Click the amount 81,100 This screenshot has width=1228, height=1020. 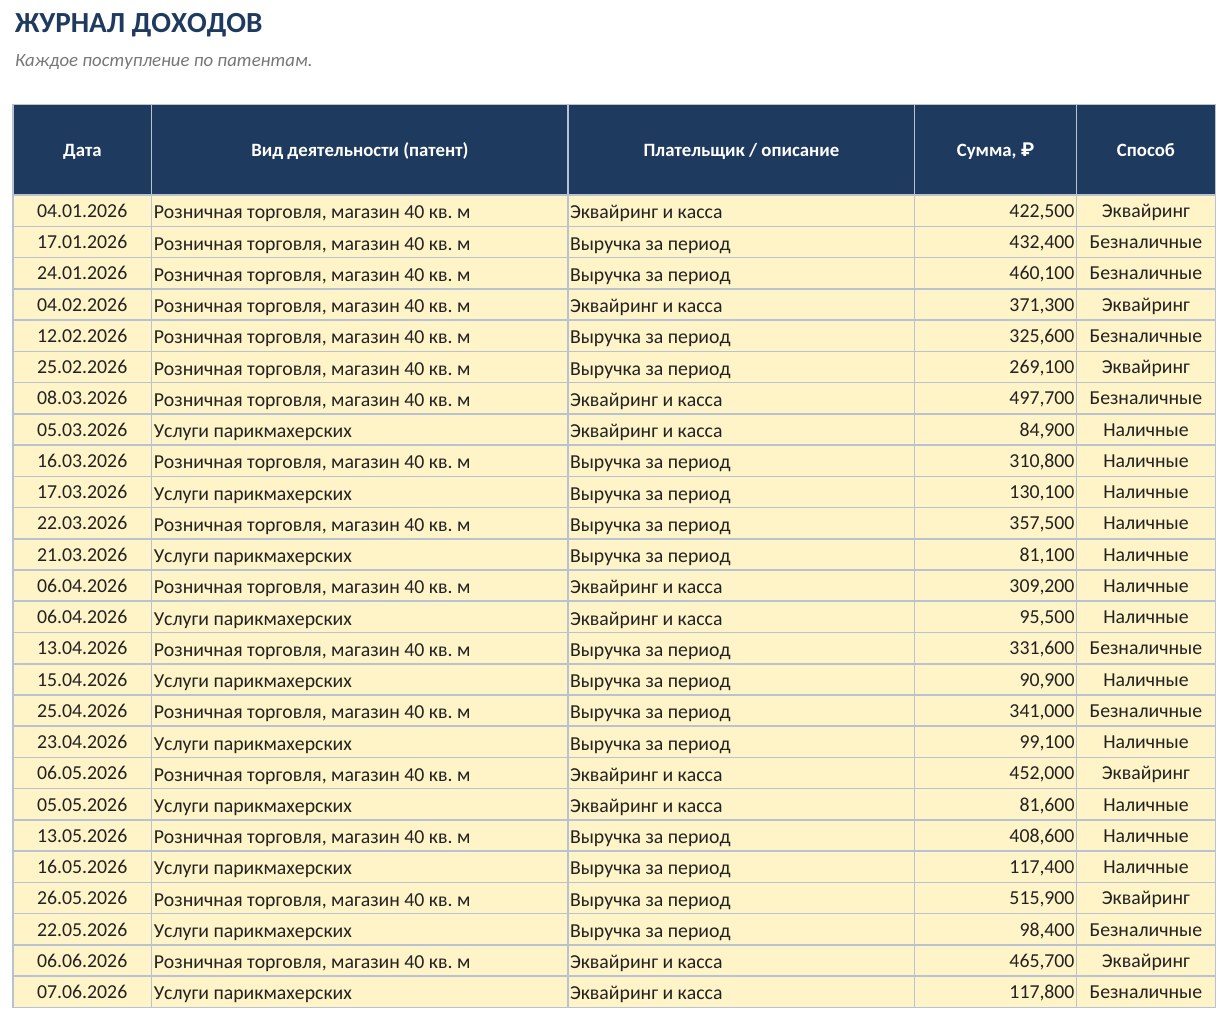[x=995, y=555]
